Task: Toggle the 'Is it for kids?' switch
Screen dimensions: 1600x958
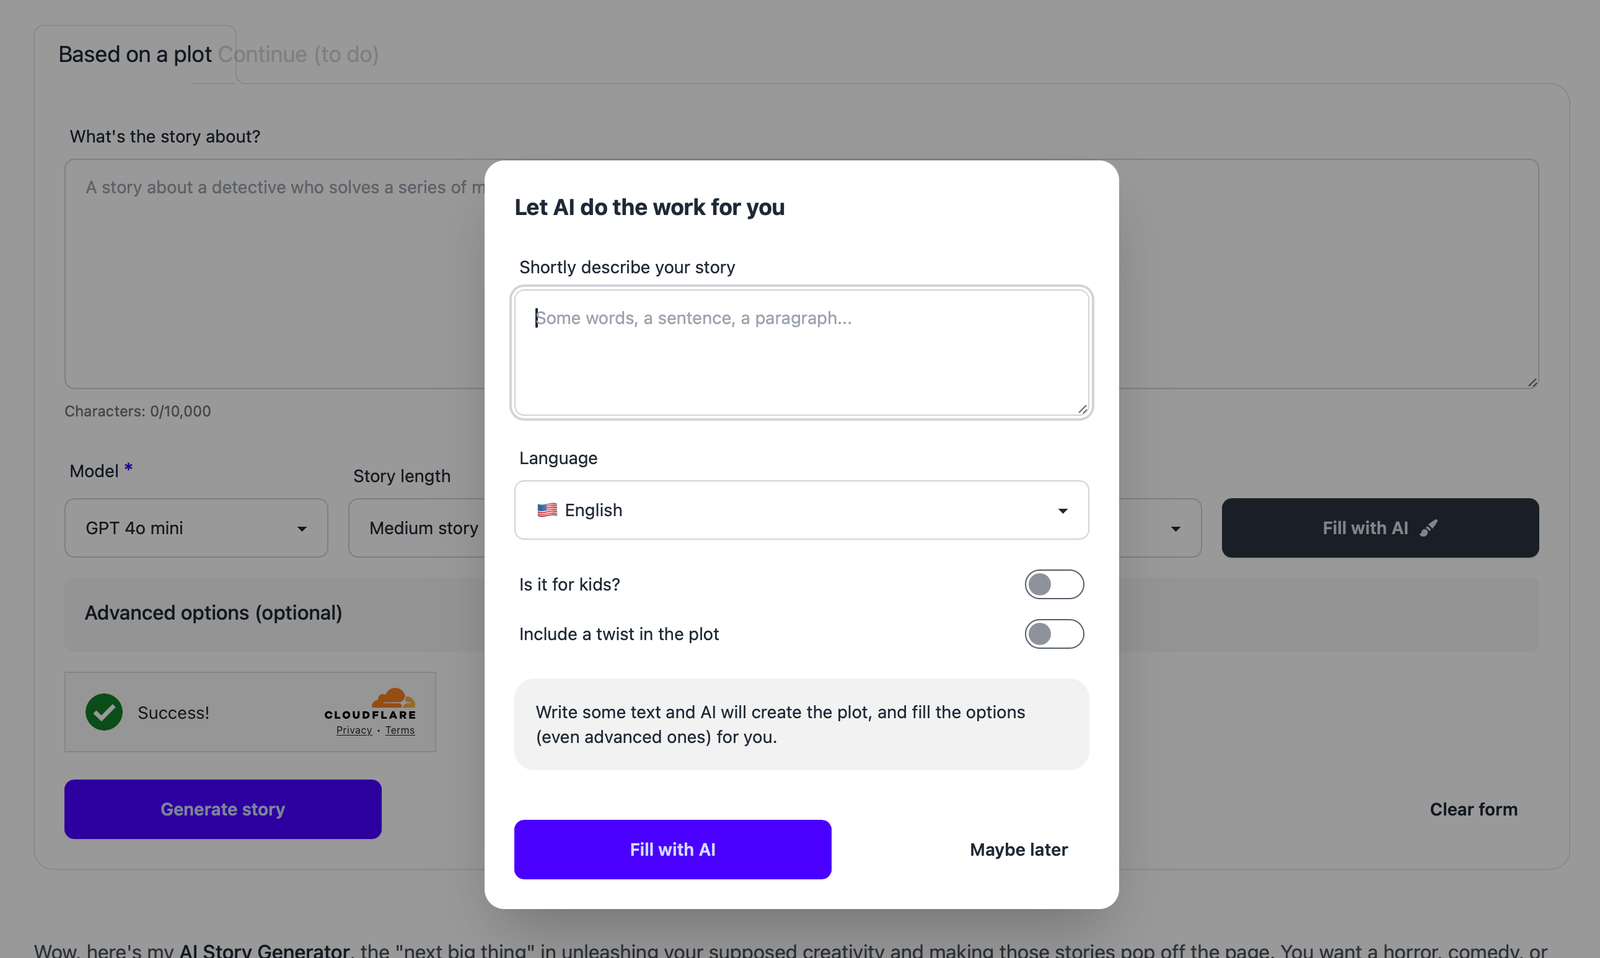Action: click(1054, 584)
